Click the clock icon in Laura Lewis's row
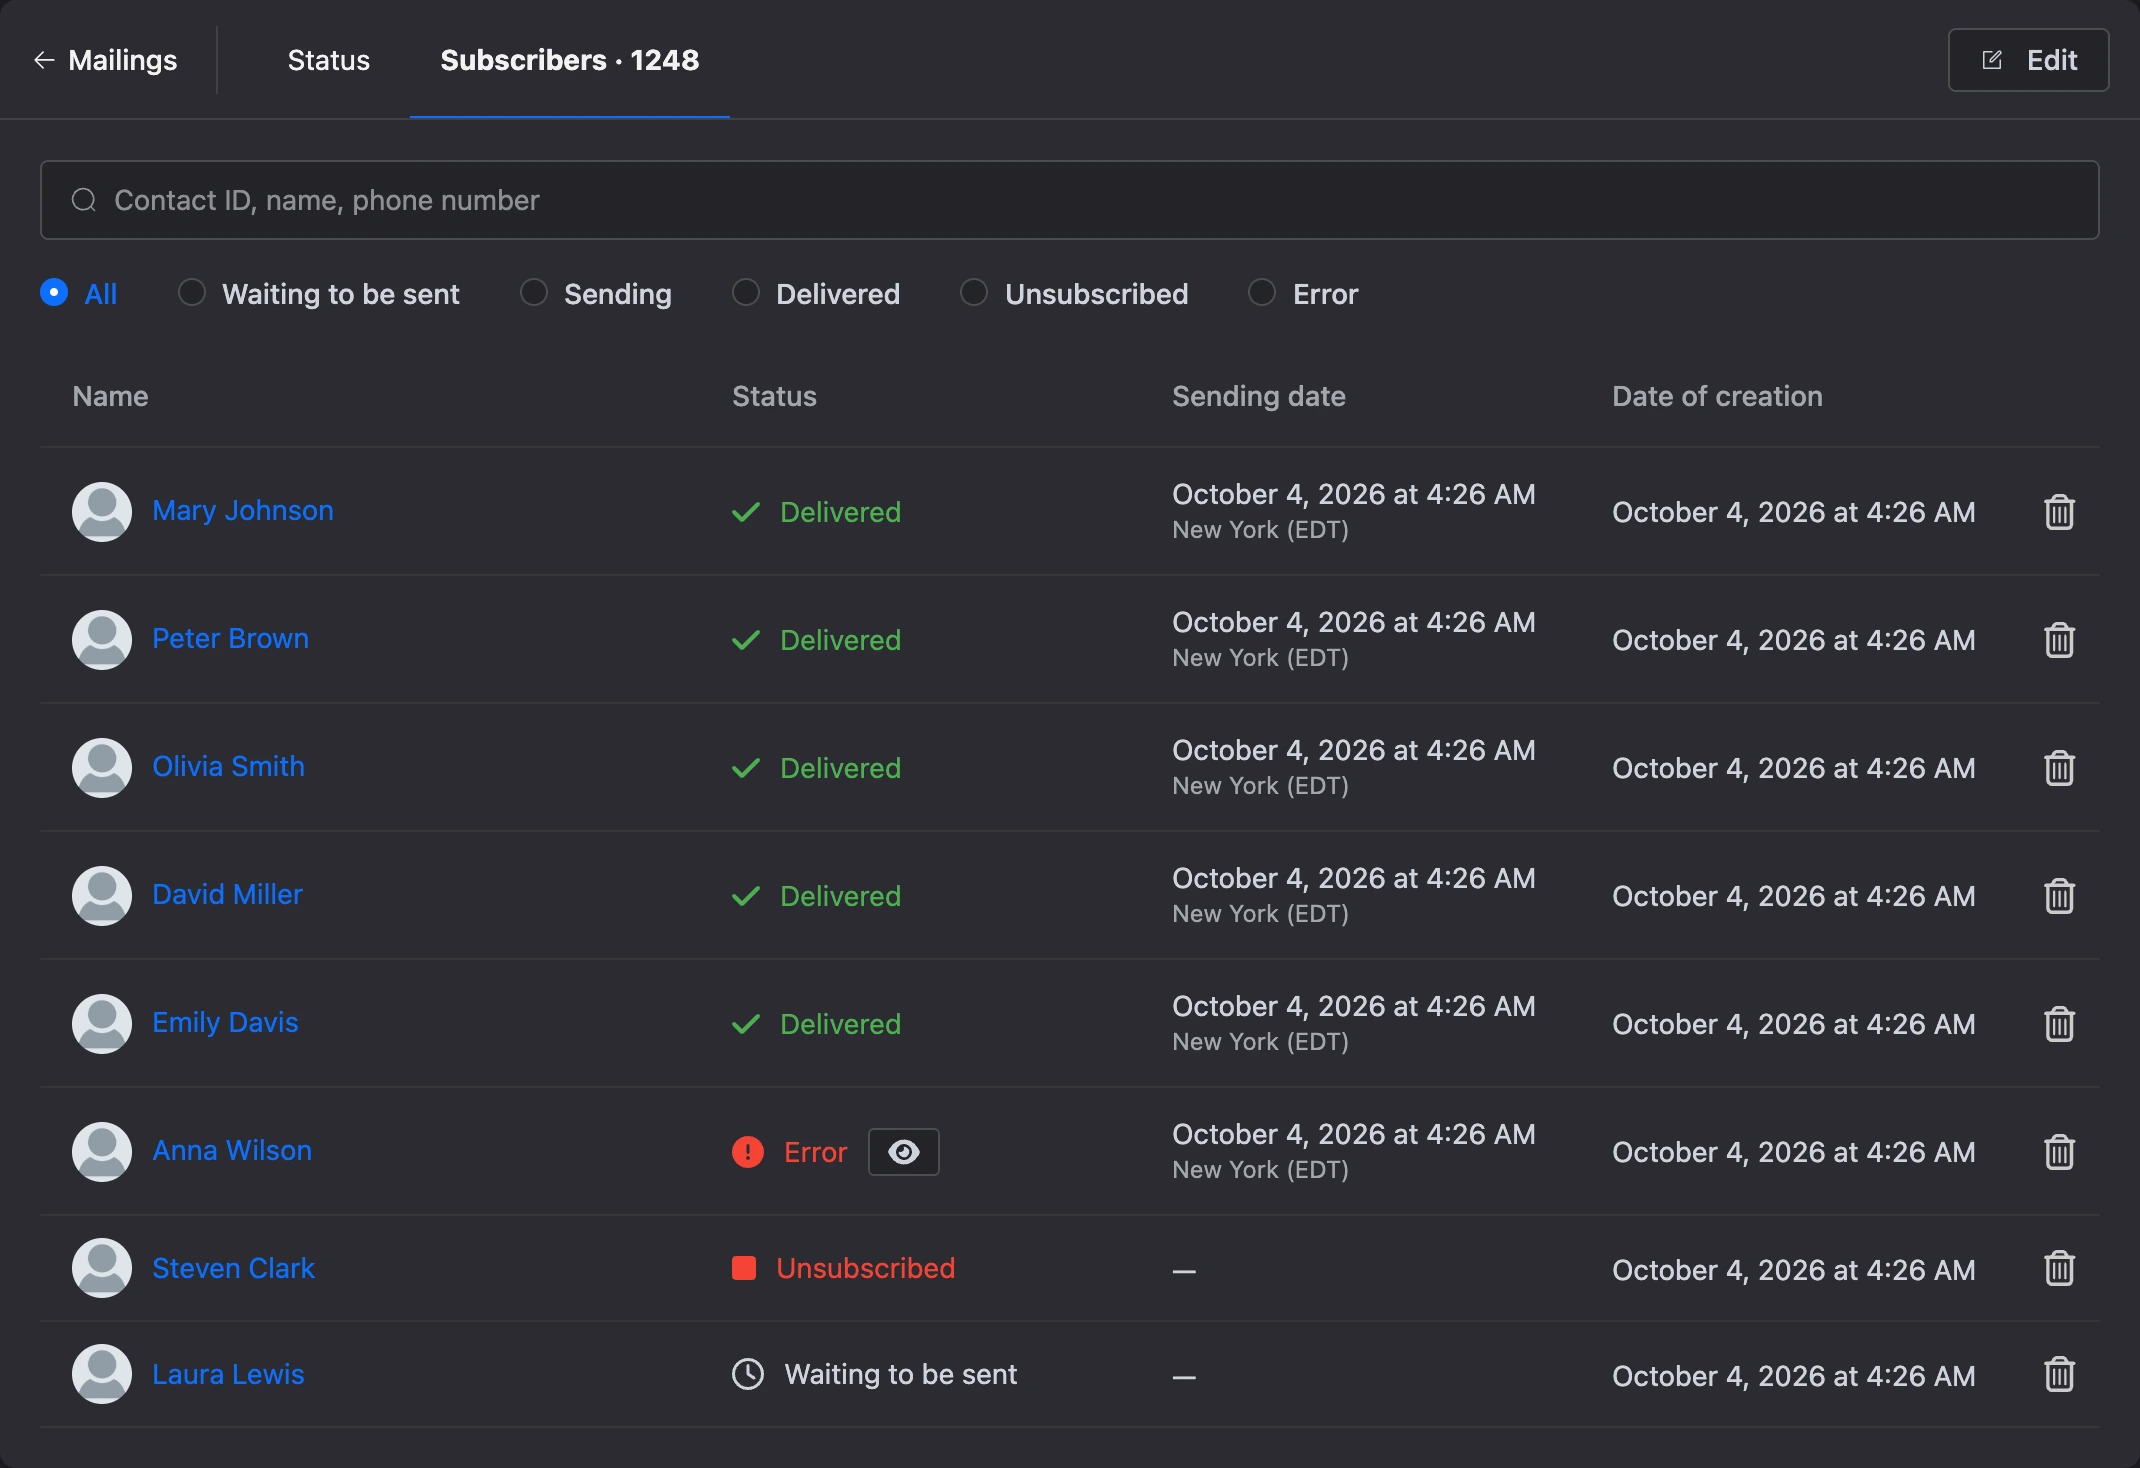This screenshot has height=1468, width=2140. click(x=748, y=1374)
